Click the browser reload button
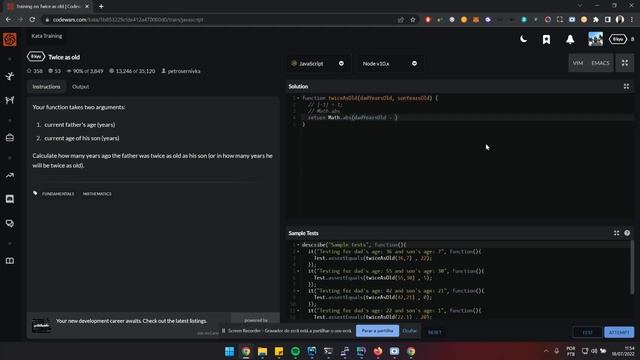The height and width of the screenshot is (360, 640). pos(32,20)
